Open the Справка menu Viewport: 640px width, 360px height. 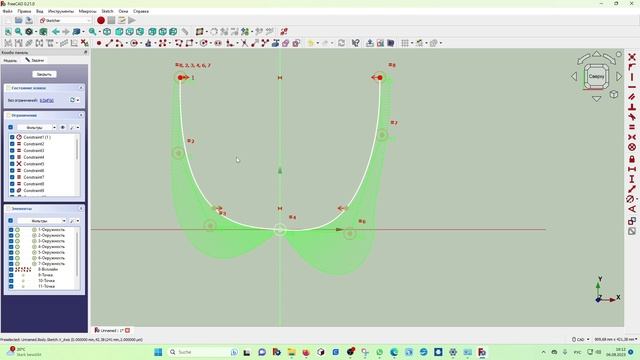pos(141,11)
